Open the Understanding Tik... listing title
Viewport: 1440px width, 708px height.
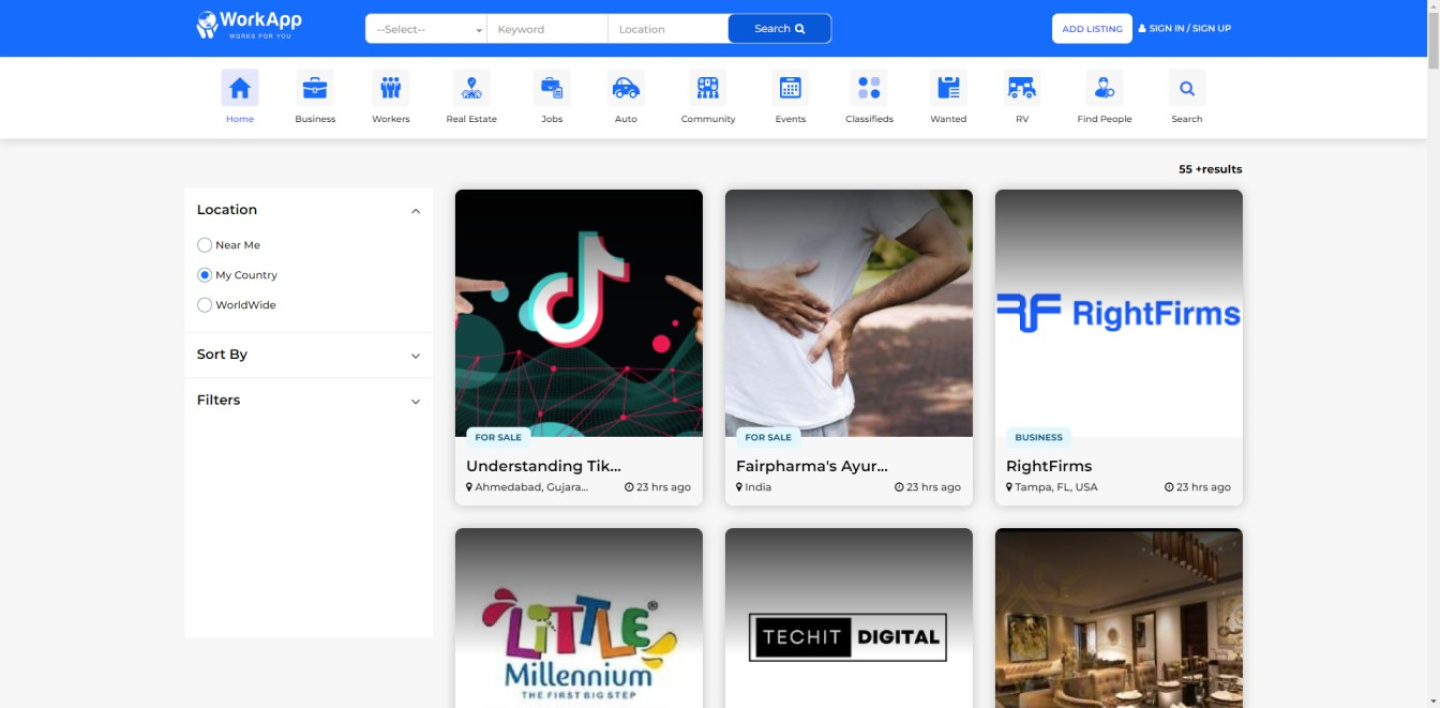tap(544, 466)
